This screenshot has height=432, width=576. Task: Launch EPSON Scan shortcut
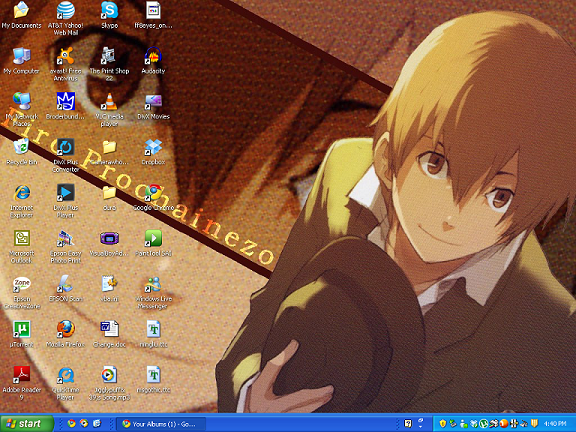[x=65, y=284]
